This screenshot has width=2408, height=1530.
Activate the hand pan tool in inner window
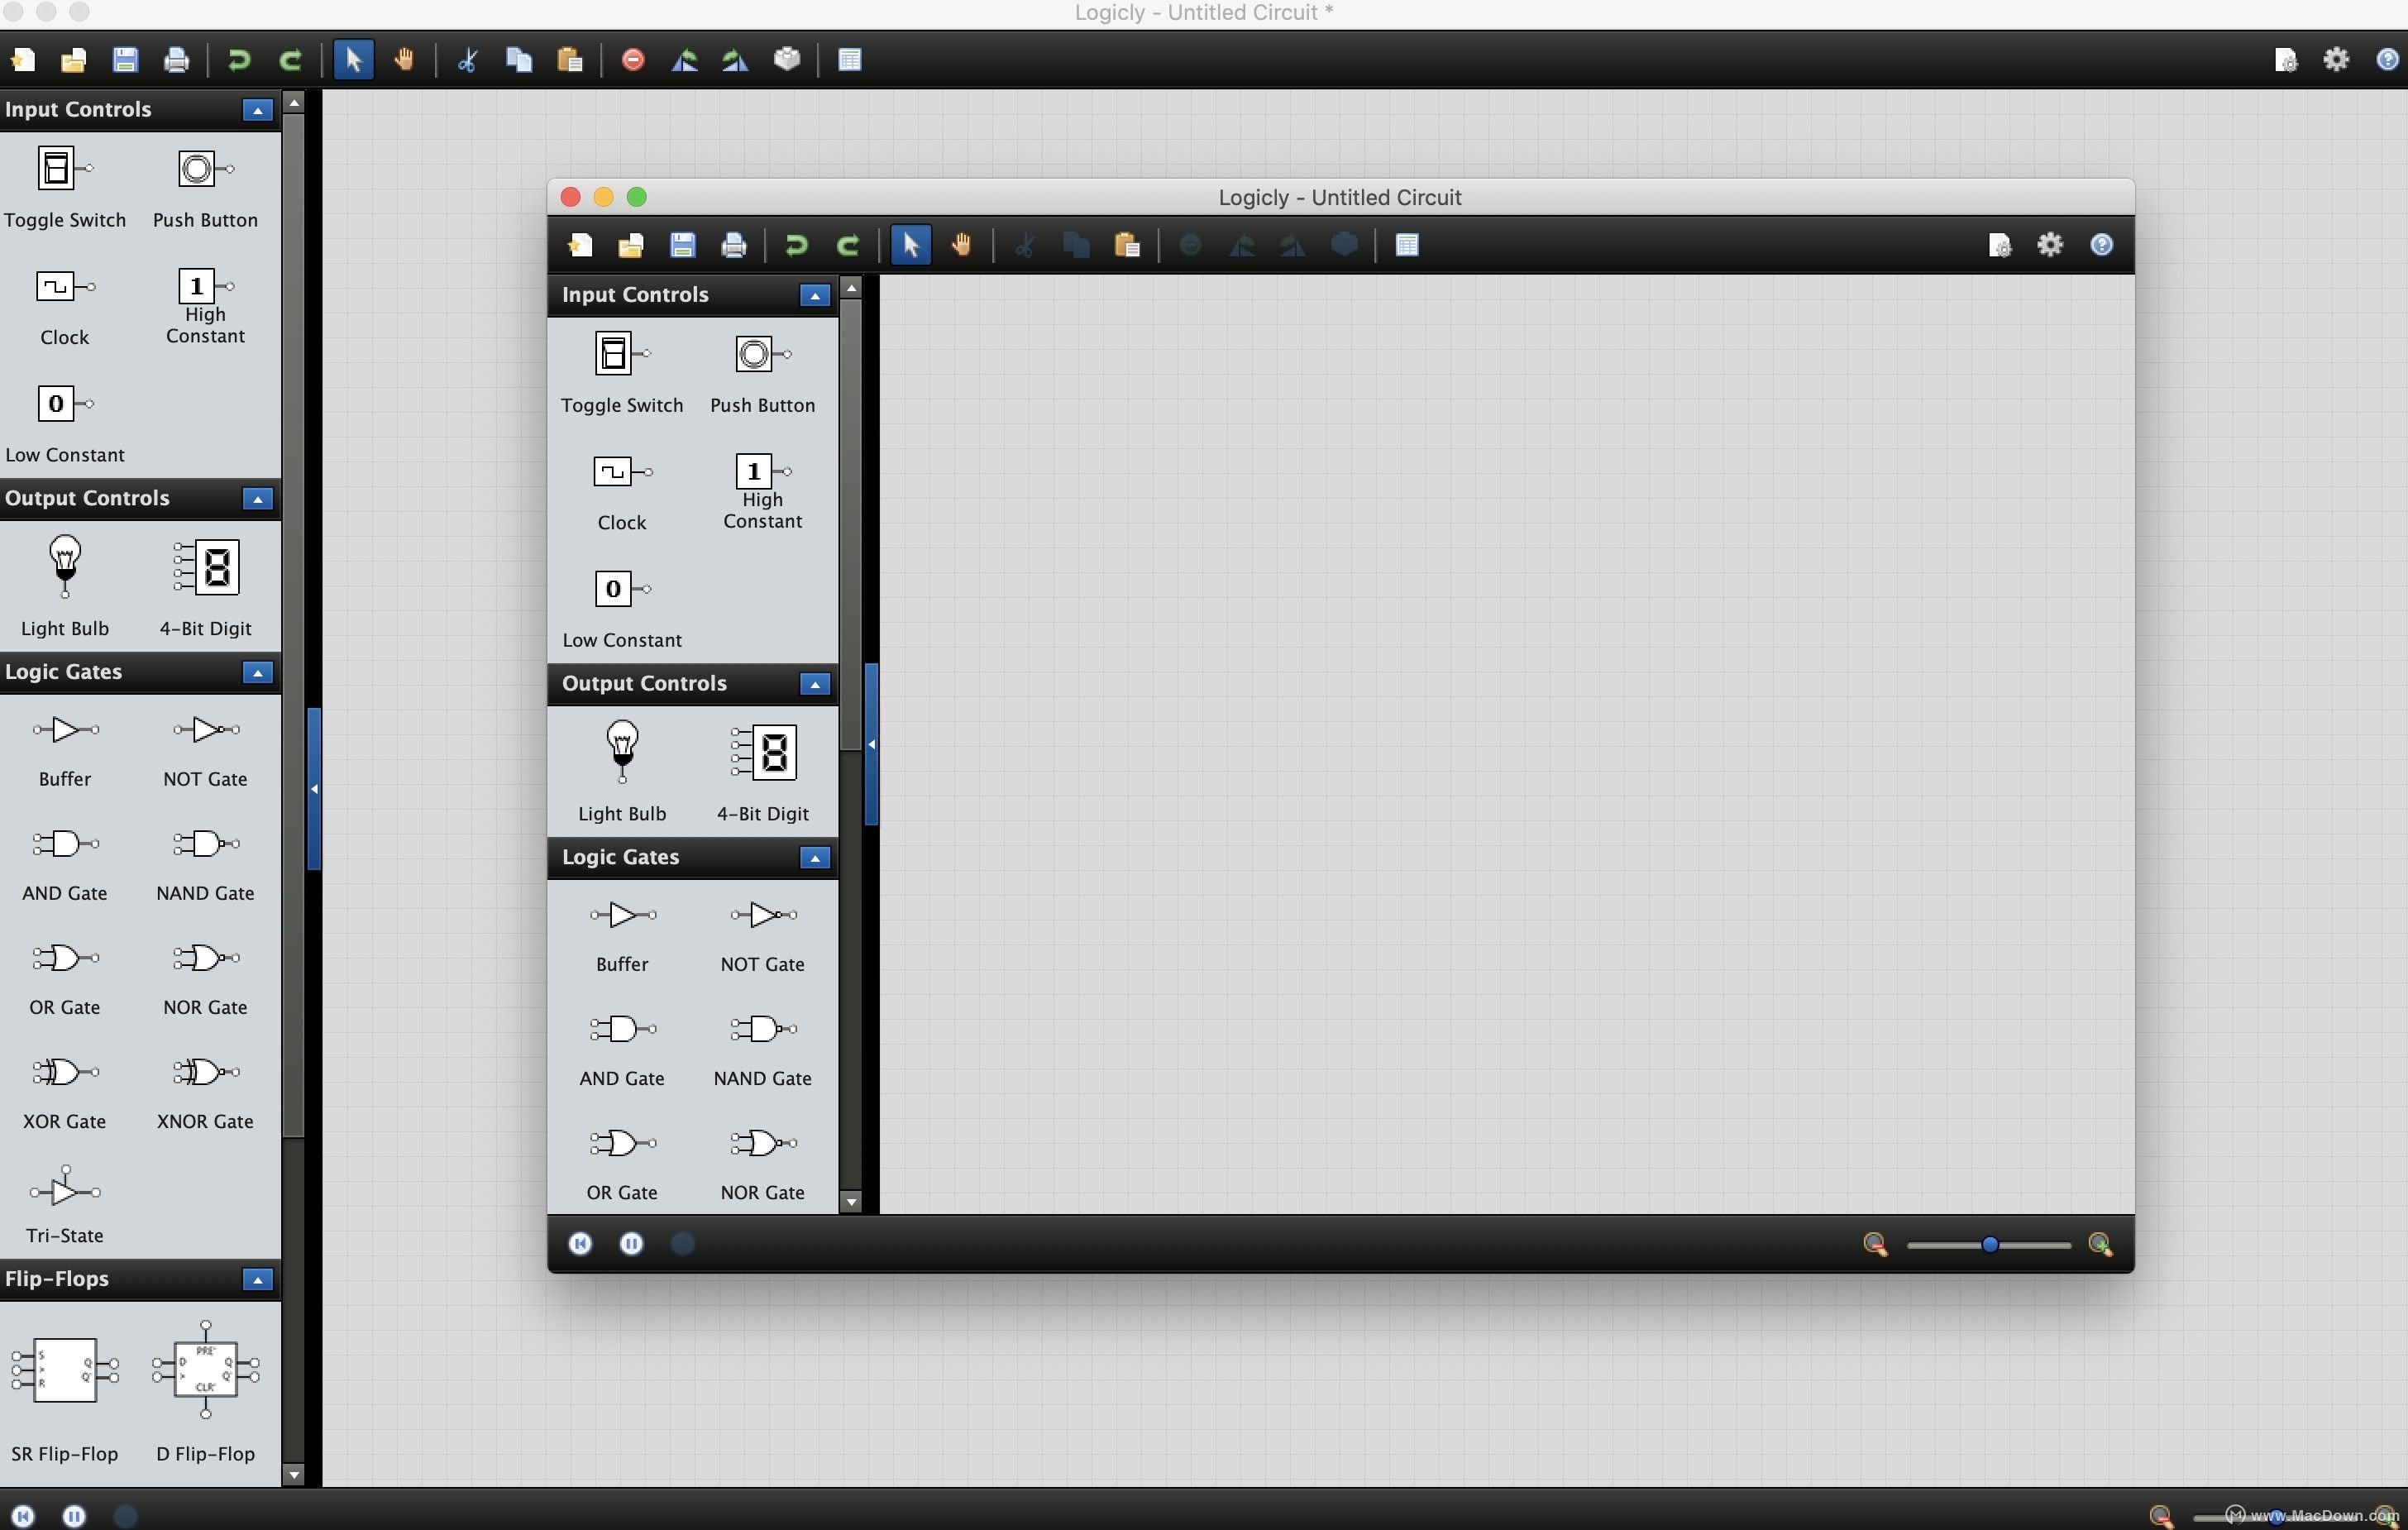tap(961, 245)
